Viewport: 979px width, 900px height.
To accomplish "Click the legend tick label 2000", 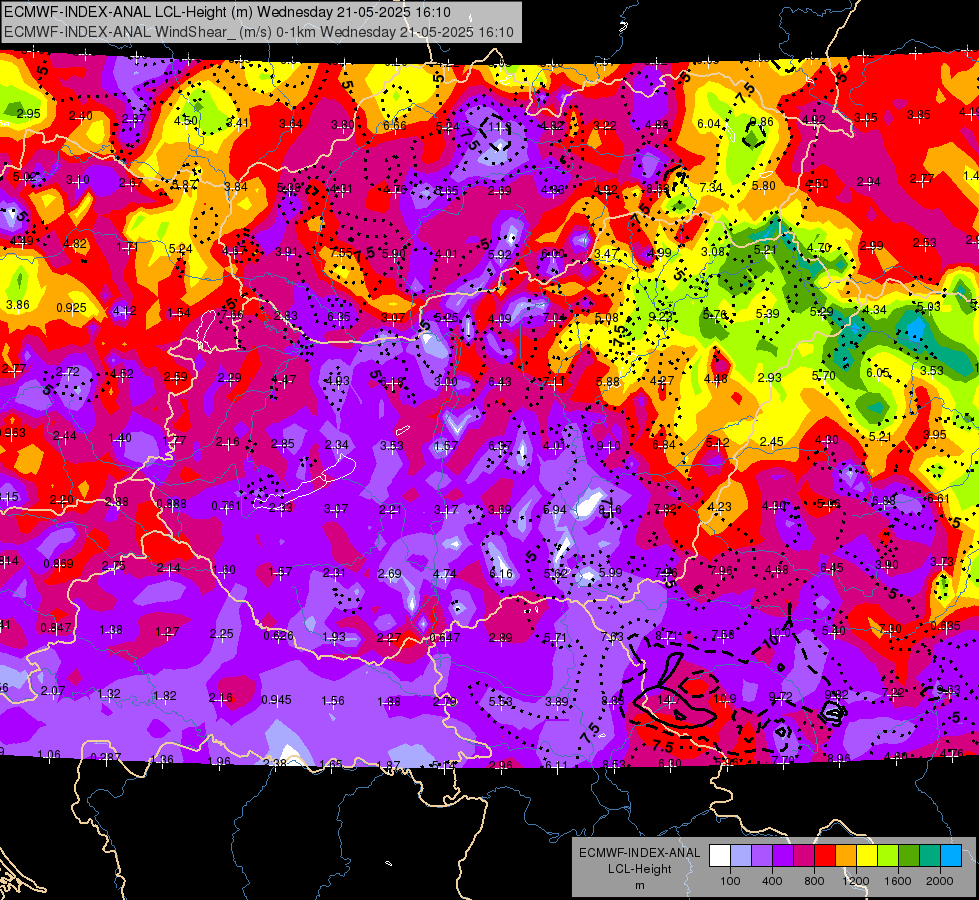I will tap(939, 881).
